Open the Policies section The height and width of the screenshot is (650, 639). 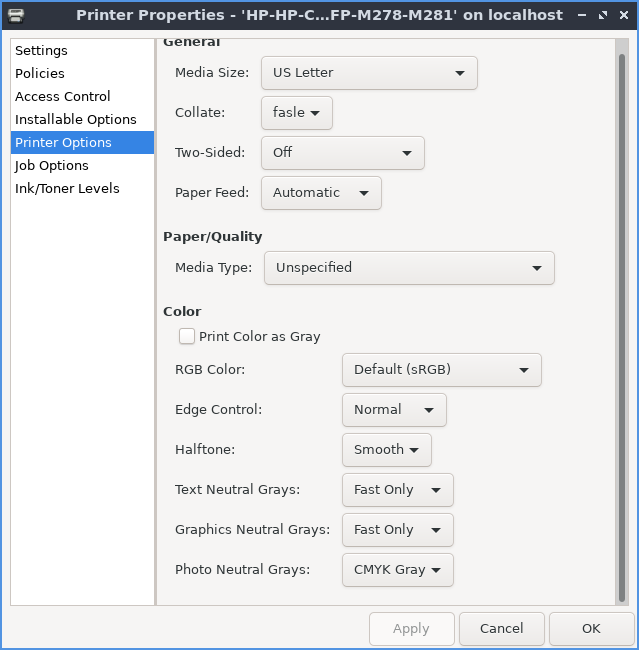[40, 74]
